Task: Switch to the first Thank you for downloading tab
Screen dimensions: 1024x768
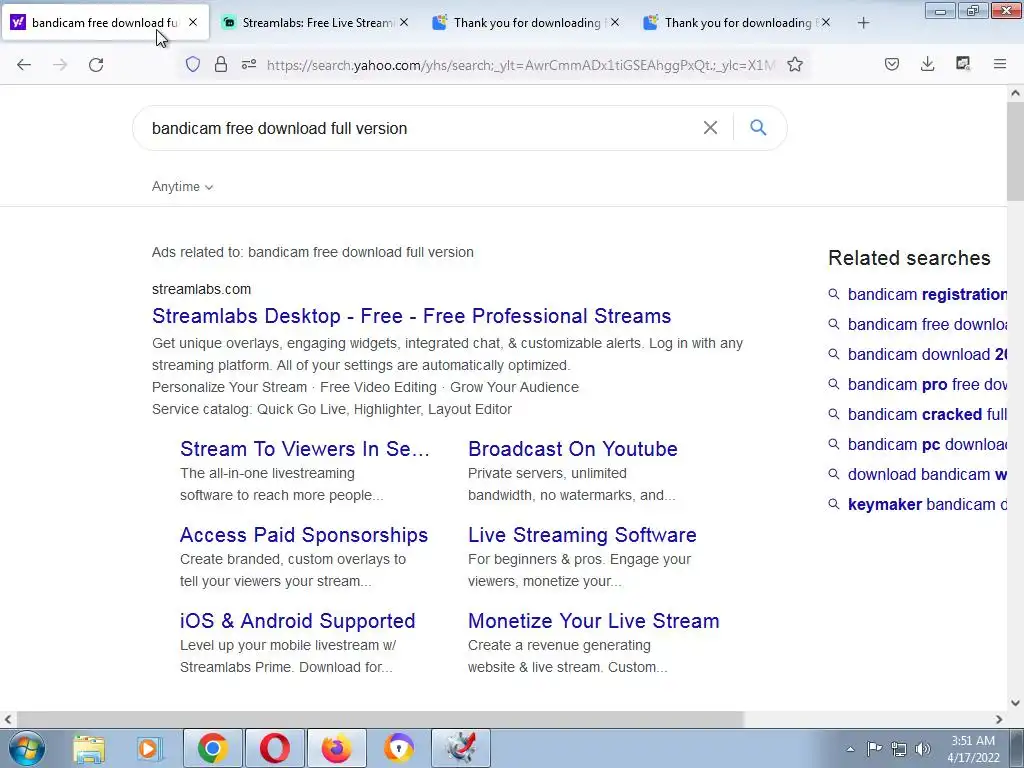Action: click(526, 23)
